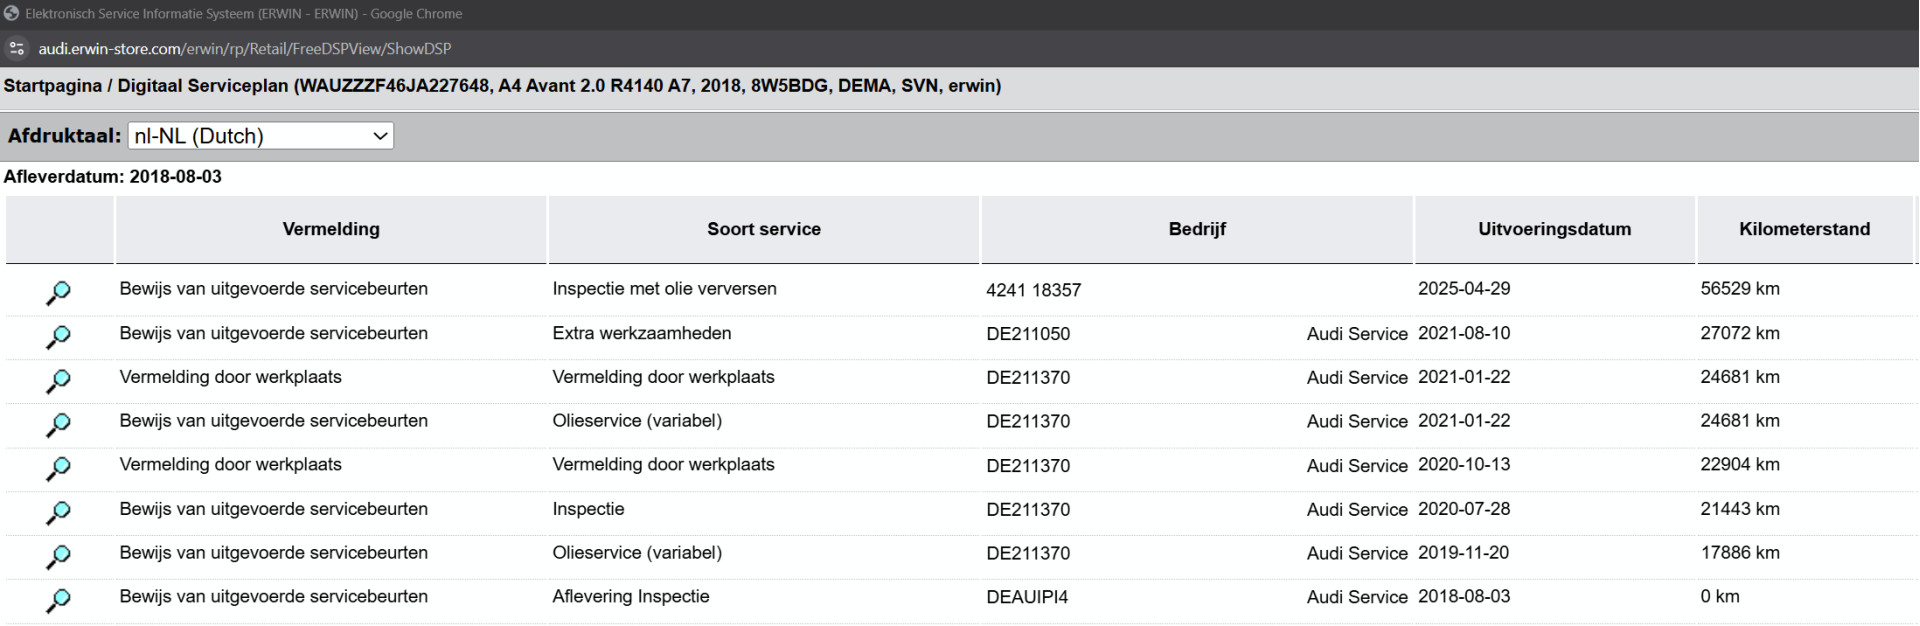The width and height of the screenshot is (1920, 626).
Task: Click the mileage '17886 km'
Action: tap(1740, 553)
